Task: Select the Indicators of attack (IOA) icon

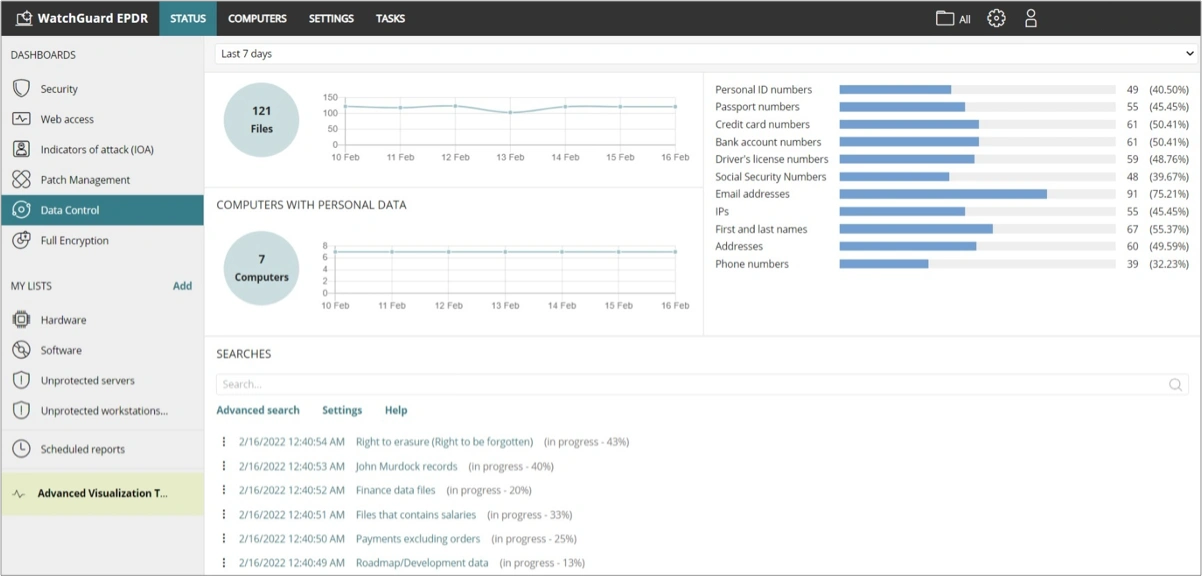Action: [21, 149]
